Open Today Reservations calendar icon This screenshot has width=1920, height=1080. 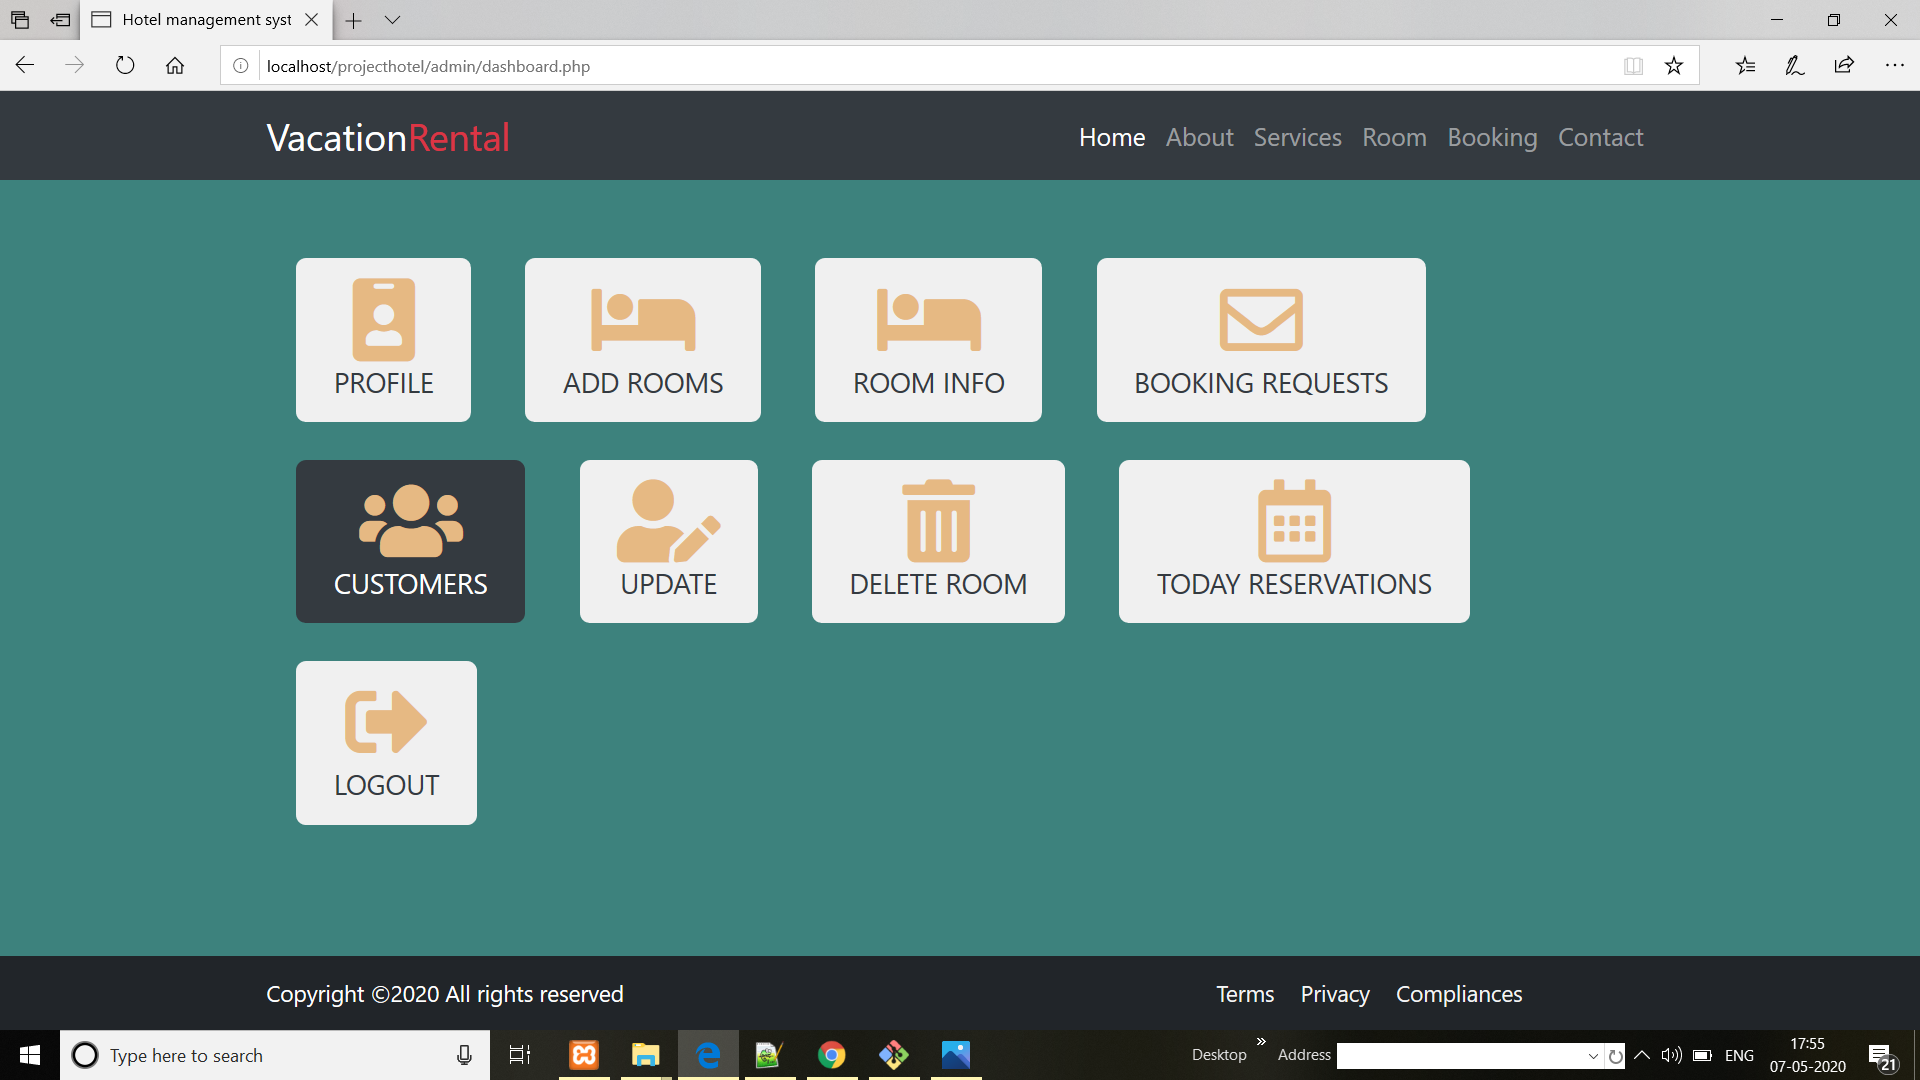coord(1294,518)
